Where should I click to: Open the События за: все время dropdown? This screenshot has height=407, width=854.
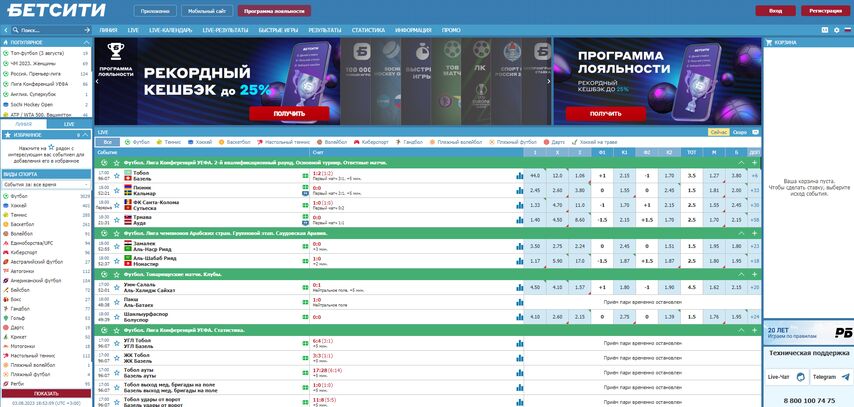[46, 185]
